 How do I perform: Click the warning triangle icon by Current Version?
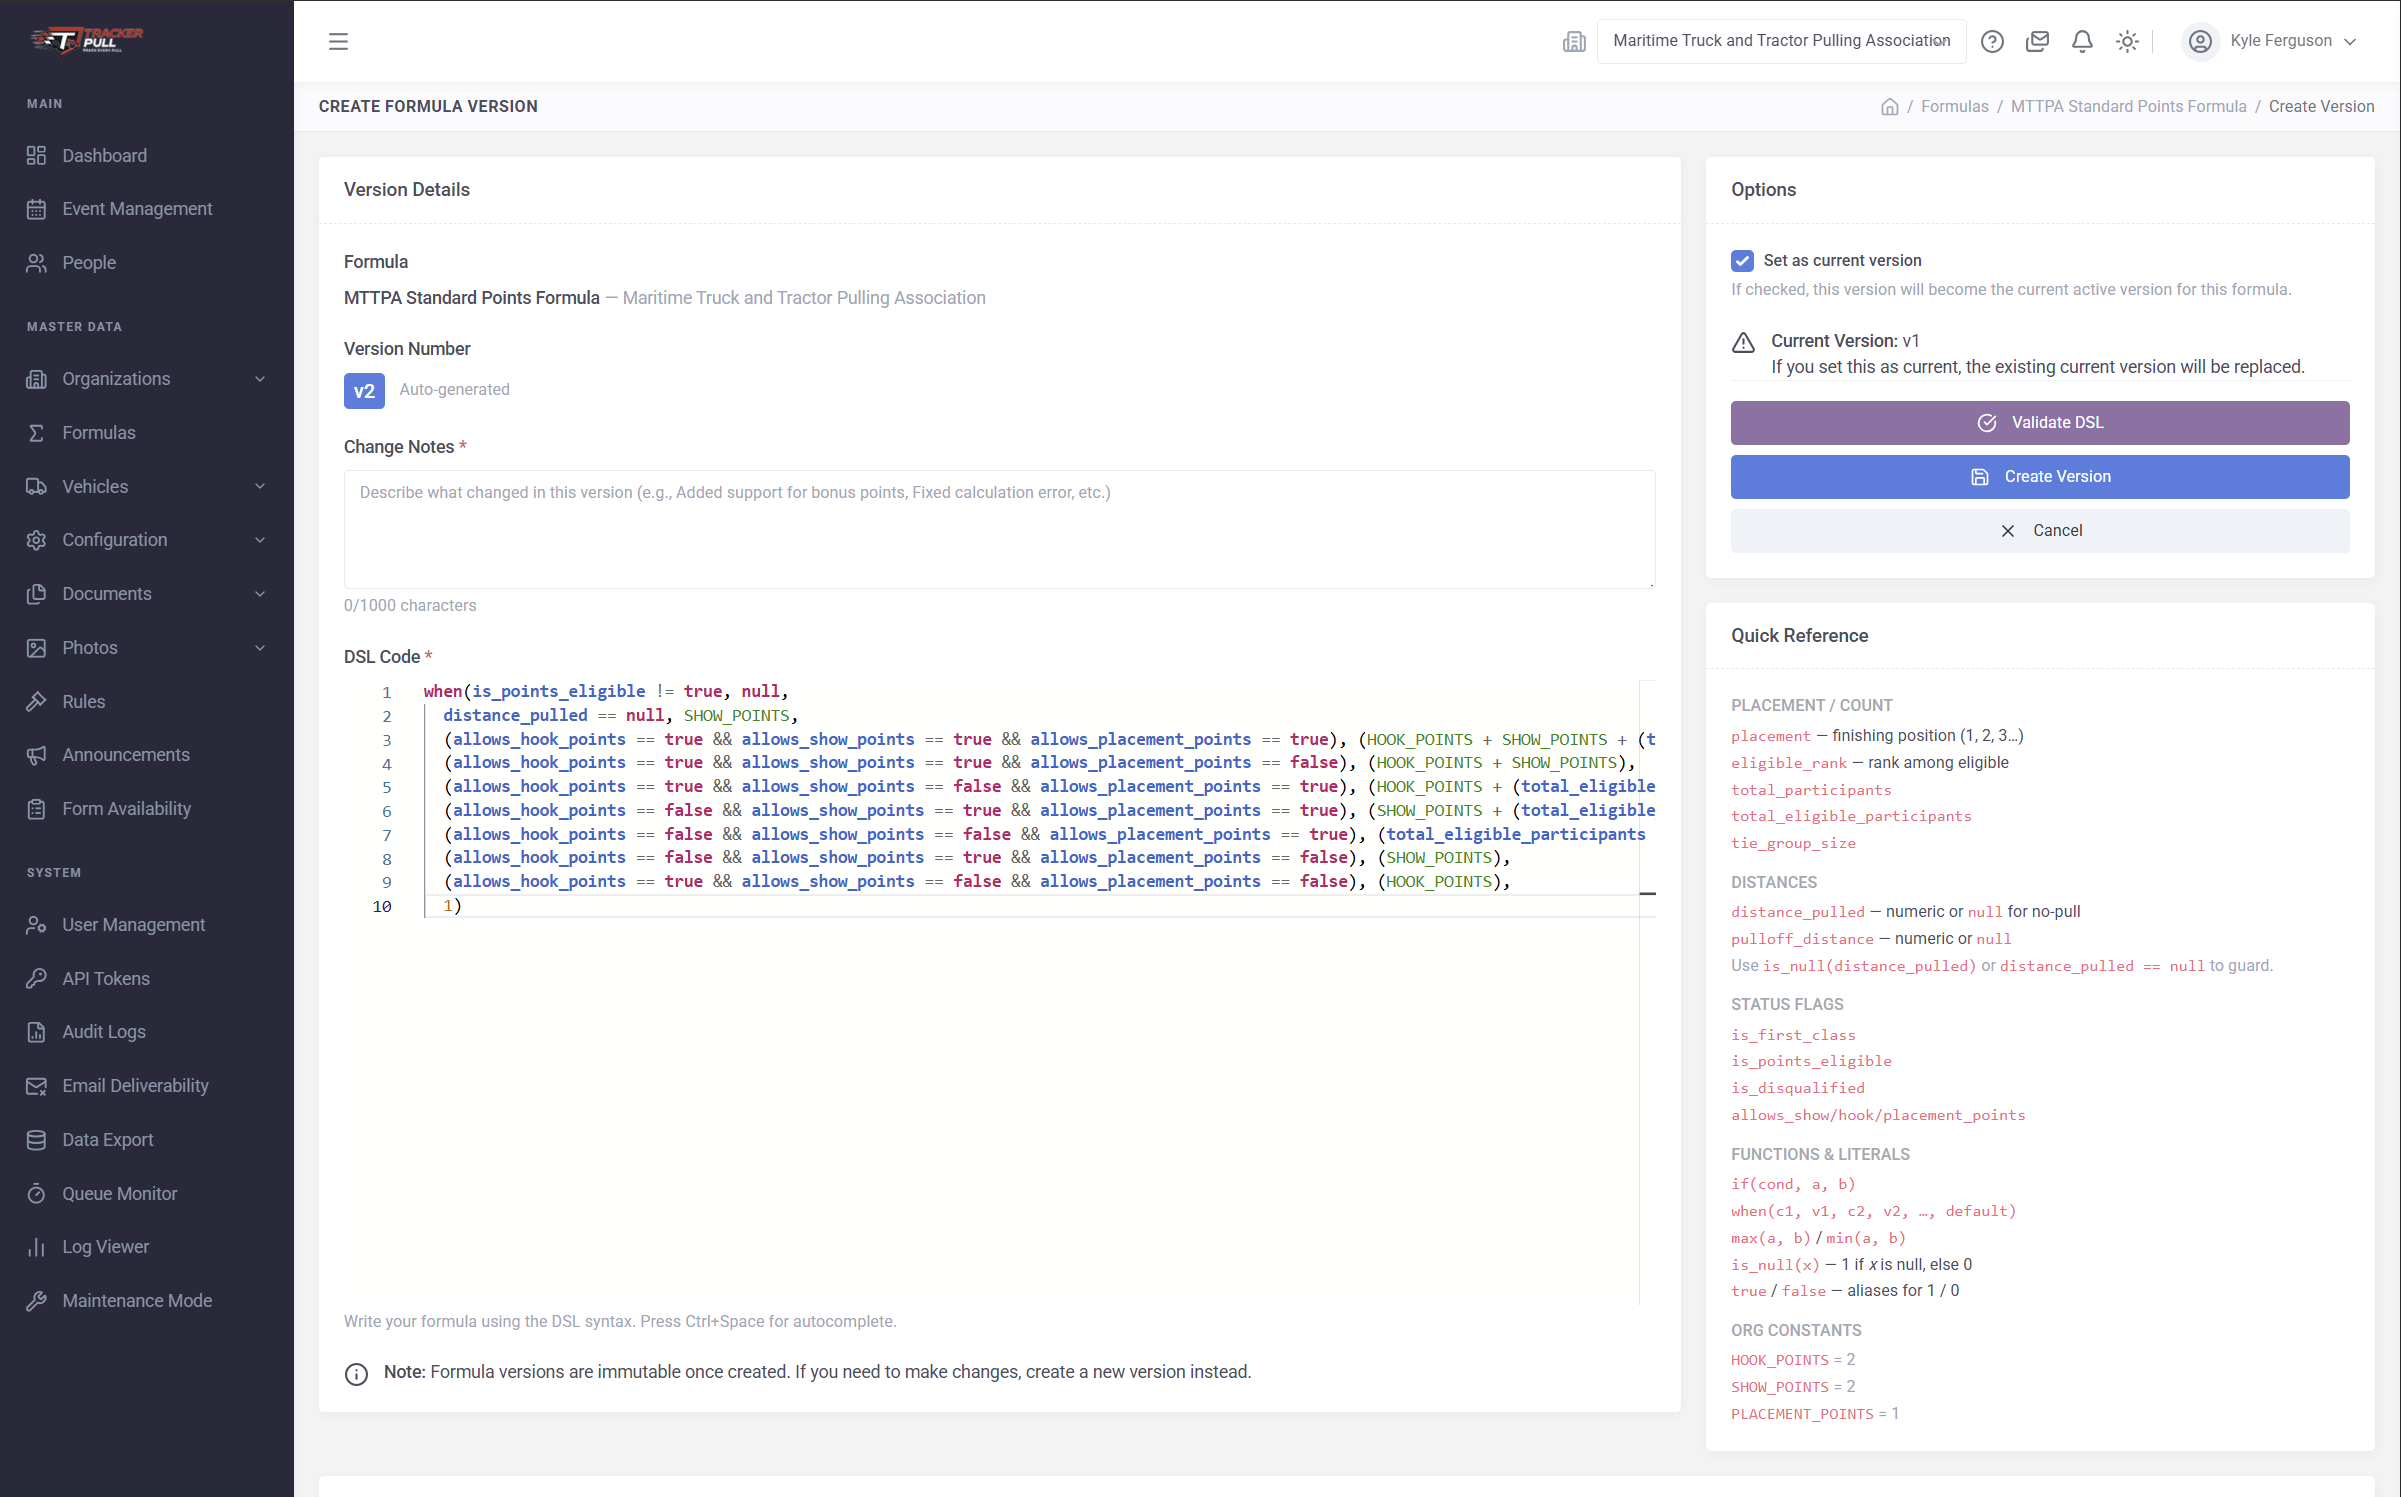coord(1743,343)
